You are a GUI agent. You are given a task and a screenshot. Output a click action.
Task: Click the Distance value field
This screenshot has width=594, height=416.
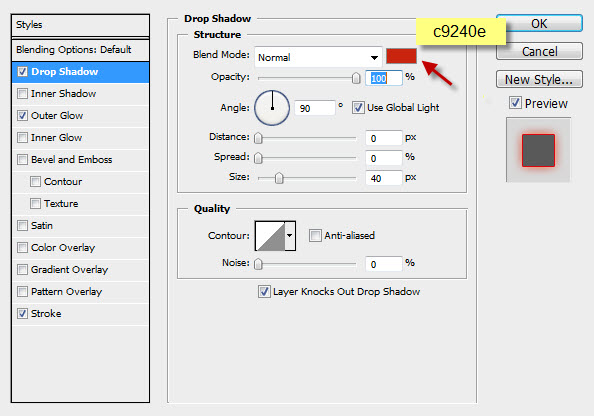click(x=383, y=138)
